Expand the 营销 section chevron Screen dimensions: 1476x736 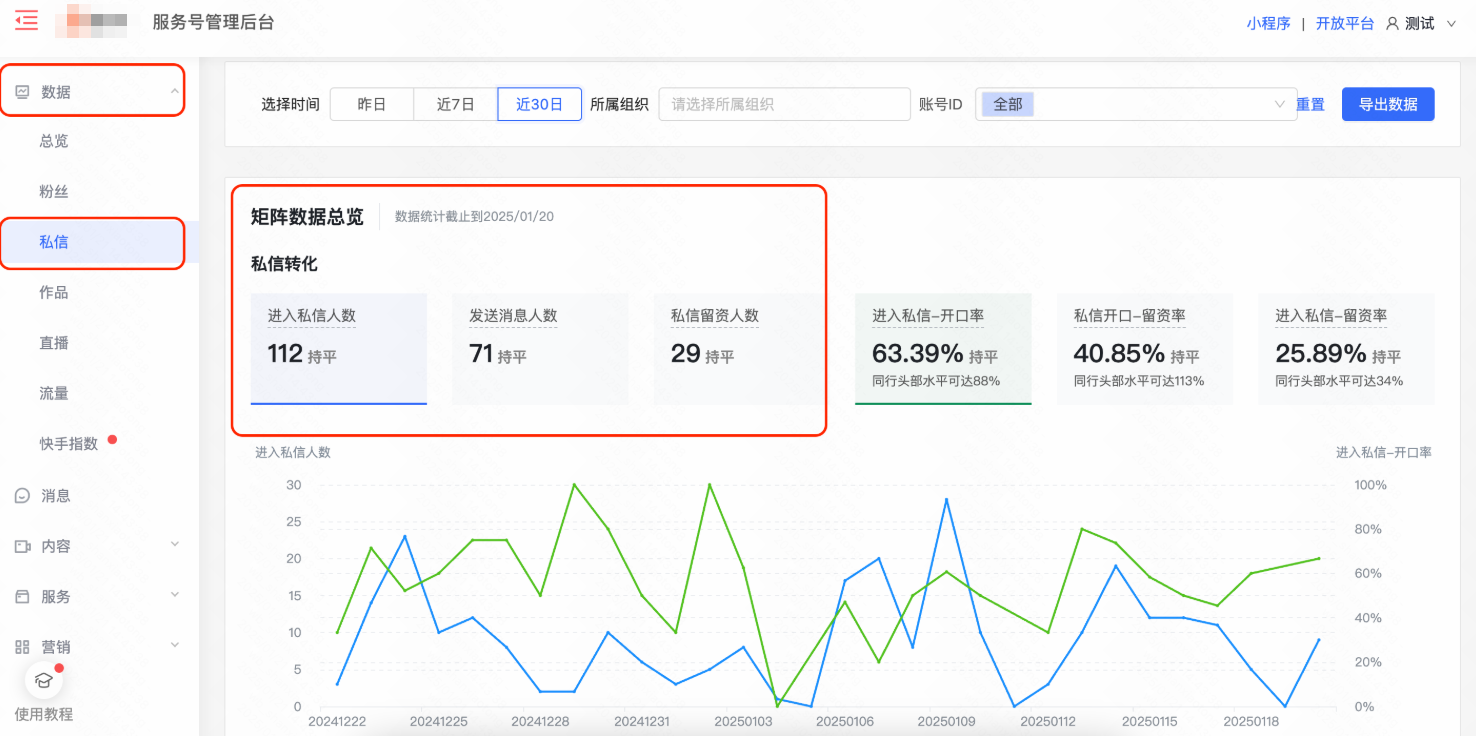175,646
